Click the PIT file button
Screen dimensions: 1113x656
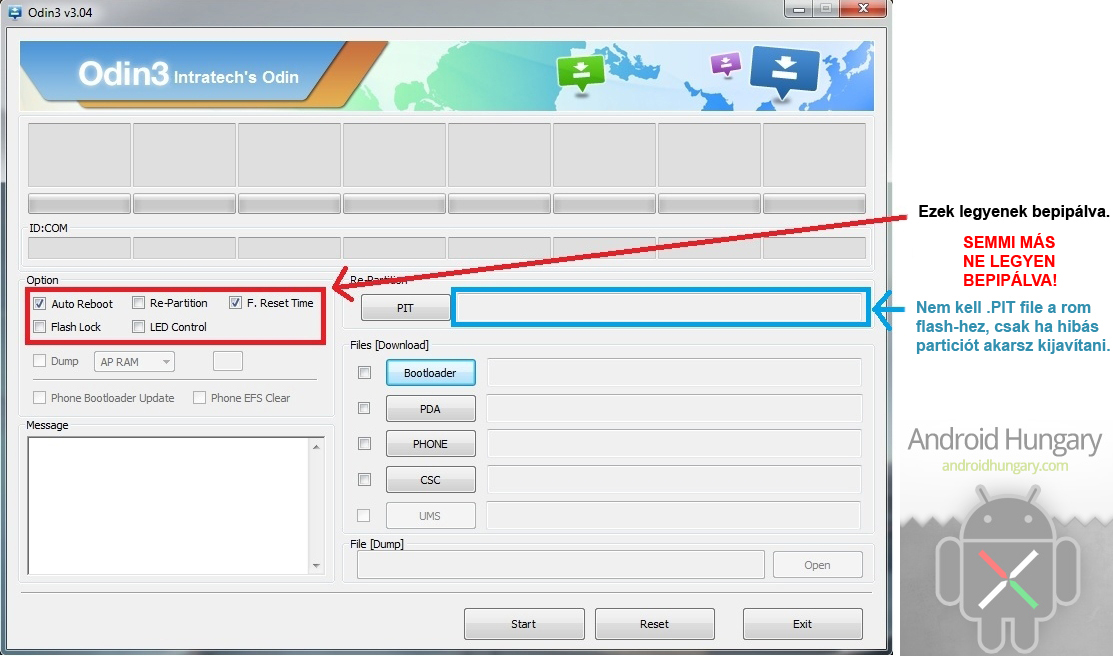[x=405, y=307]
